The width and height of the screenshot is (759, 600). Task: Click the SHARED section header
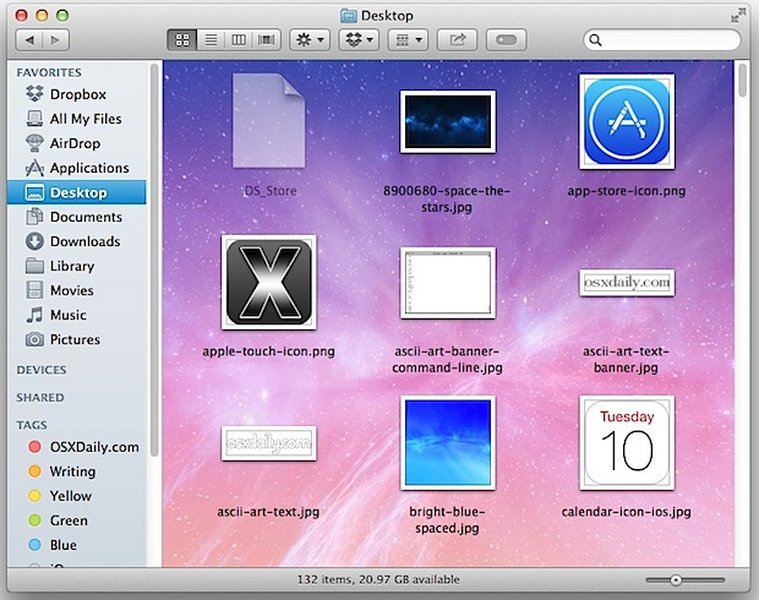[40, 398]
